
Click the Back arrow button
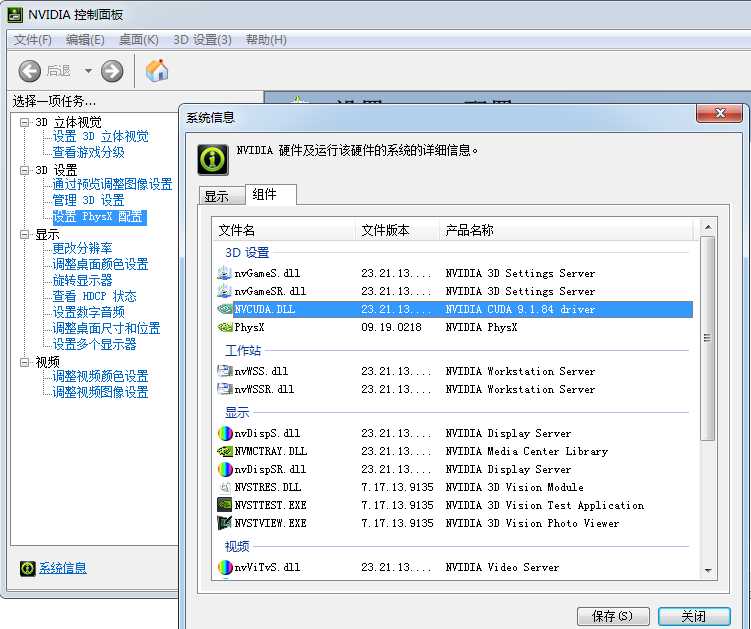(30, 71)
